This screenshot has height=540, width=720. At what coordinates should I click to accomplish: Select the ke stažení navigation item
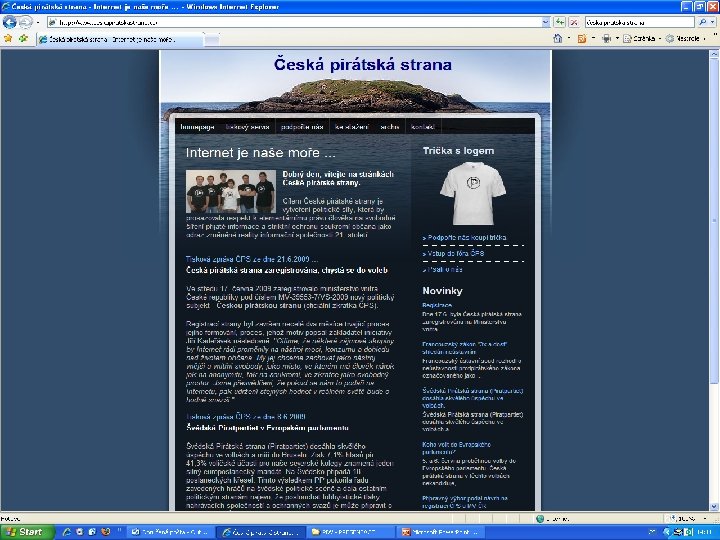[351, 127]
